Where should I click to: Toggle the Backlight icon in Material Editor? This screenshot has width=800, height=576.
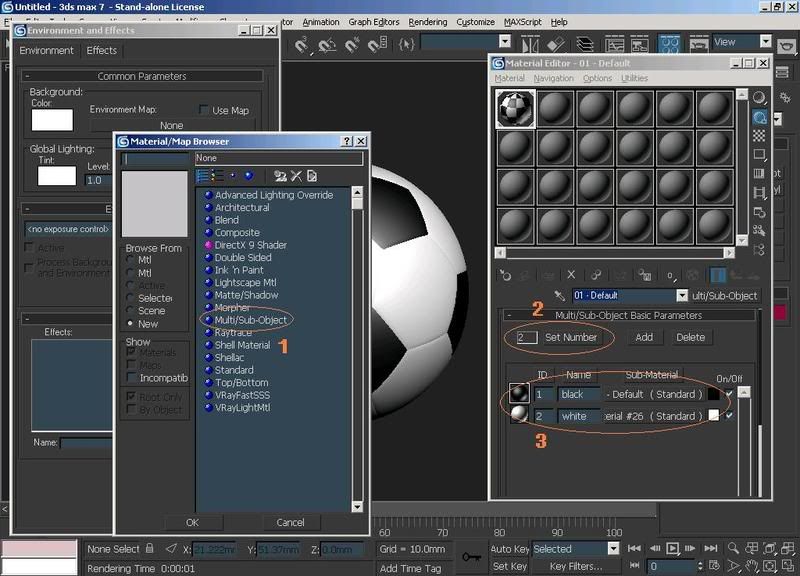[x=760, y=117]
